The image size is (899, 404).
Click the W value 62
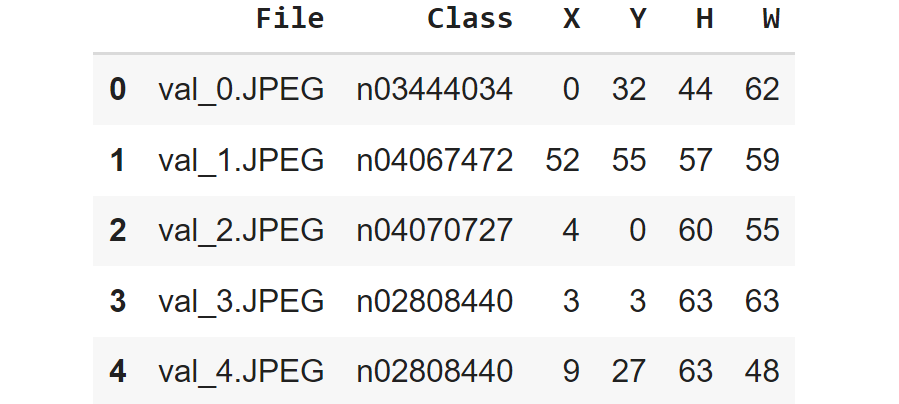(x=762, y=89)
